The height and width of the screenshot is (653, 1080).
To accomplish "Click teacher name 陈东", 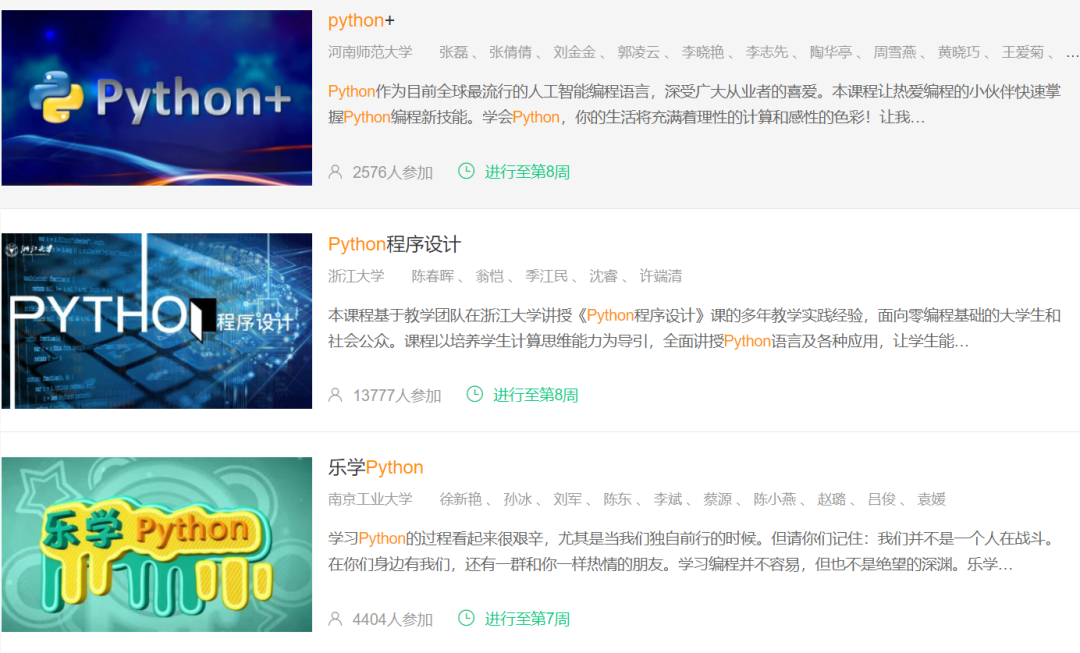I will coord(618,499).
